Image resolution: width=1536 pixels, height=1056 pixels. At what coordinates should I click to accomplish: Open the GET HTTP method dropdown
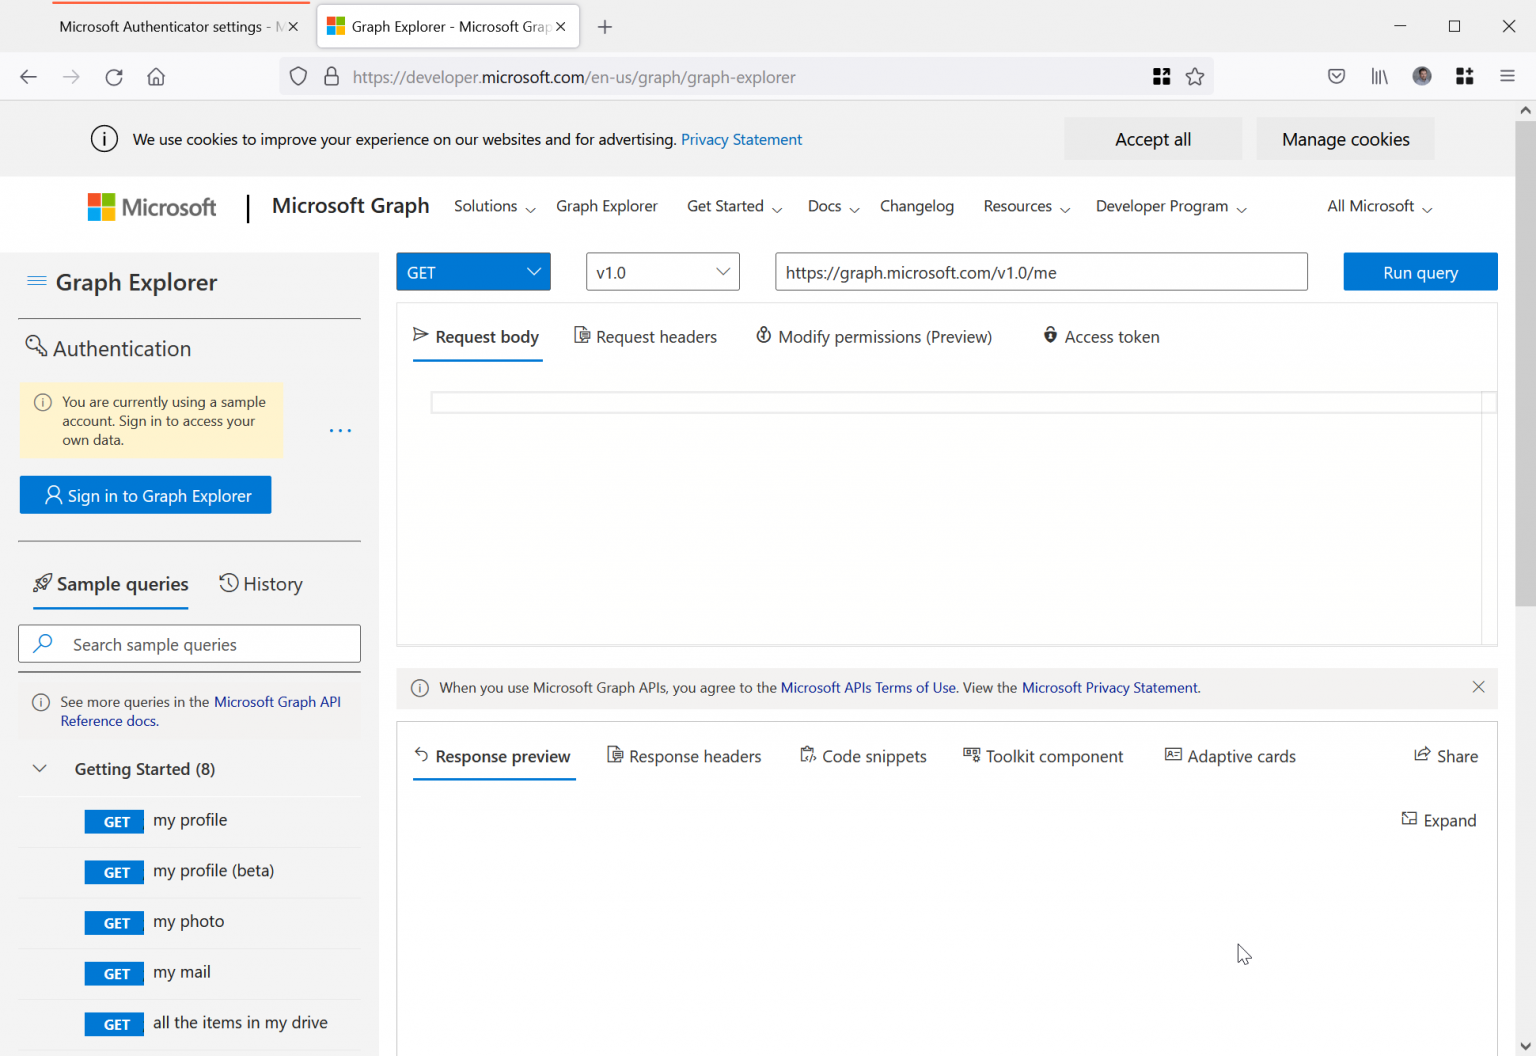tap(473, 272)
